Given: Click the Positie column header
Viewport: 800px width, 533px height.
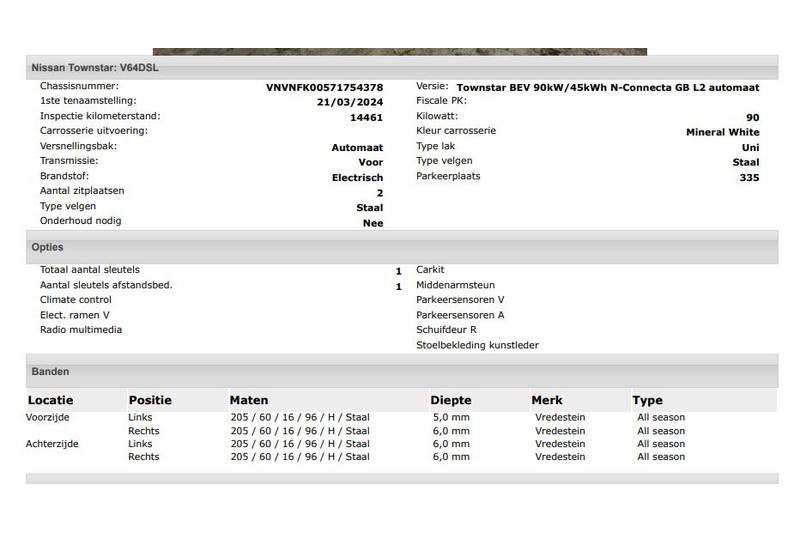Looking at the screenshot, I should (150, 400).
